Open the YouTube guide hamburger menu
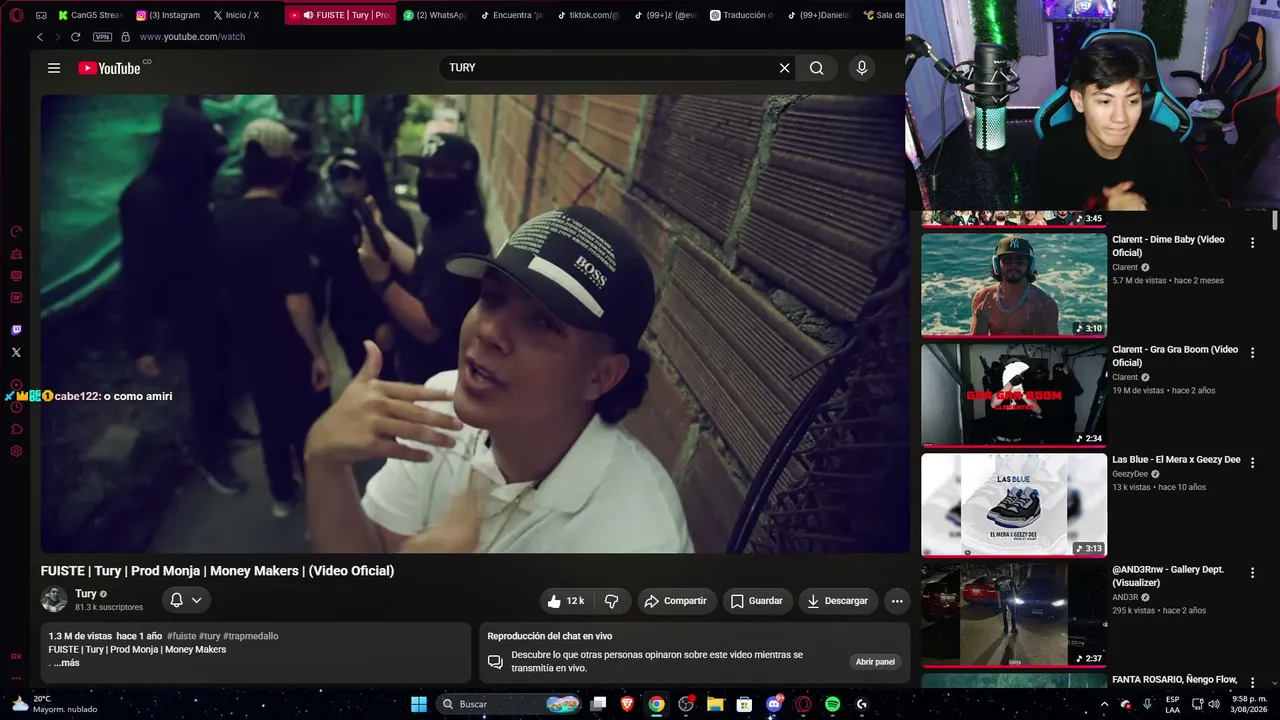The height and width of the screenshot is (720, 1280). click(54, 68)
